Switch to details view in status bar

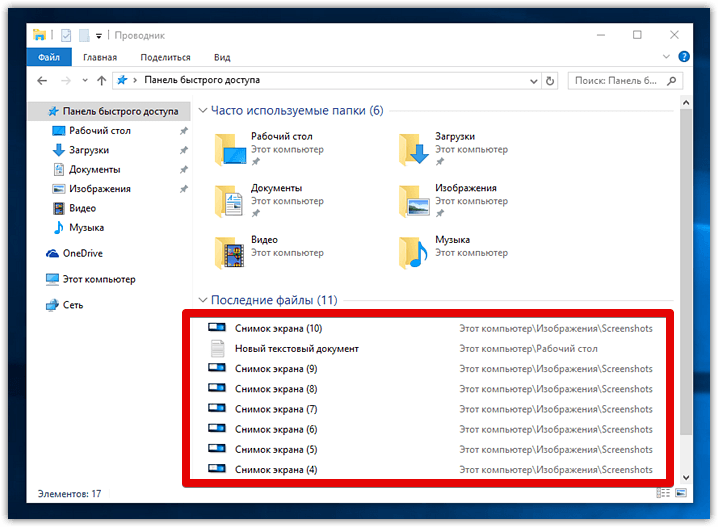(663, 493)
